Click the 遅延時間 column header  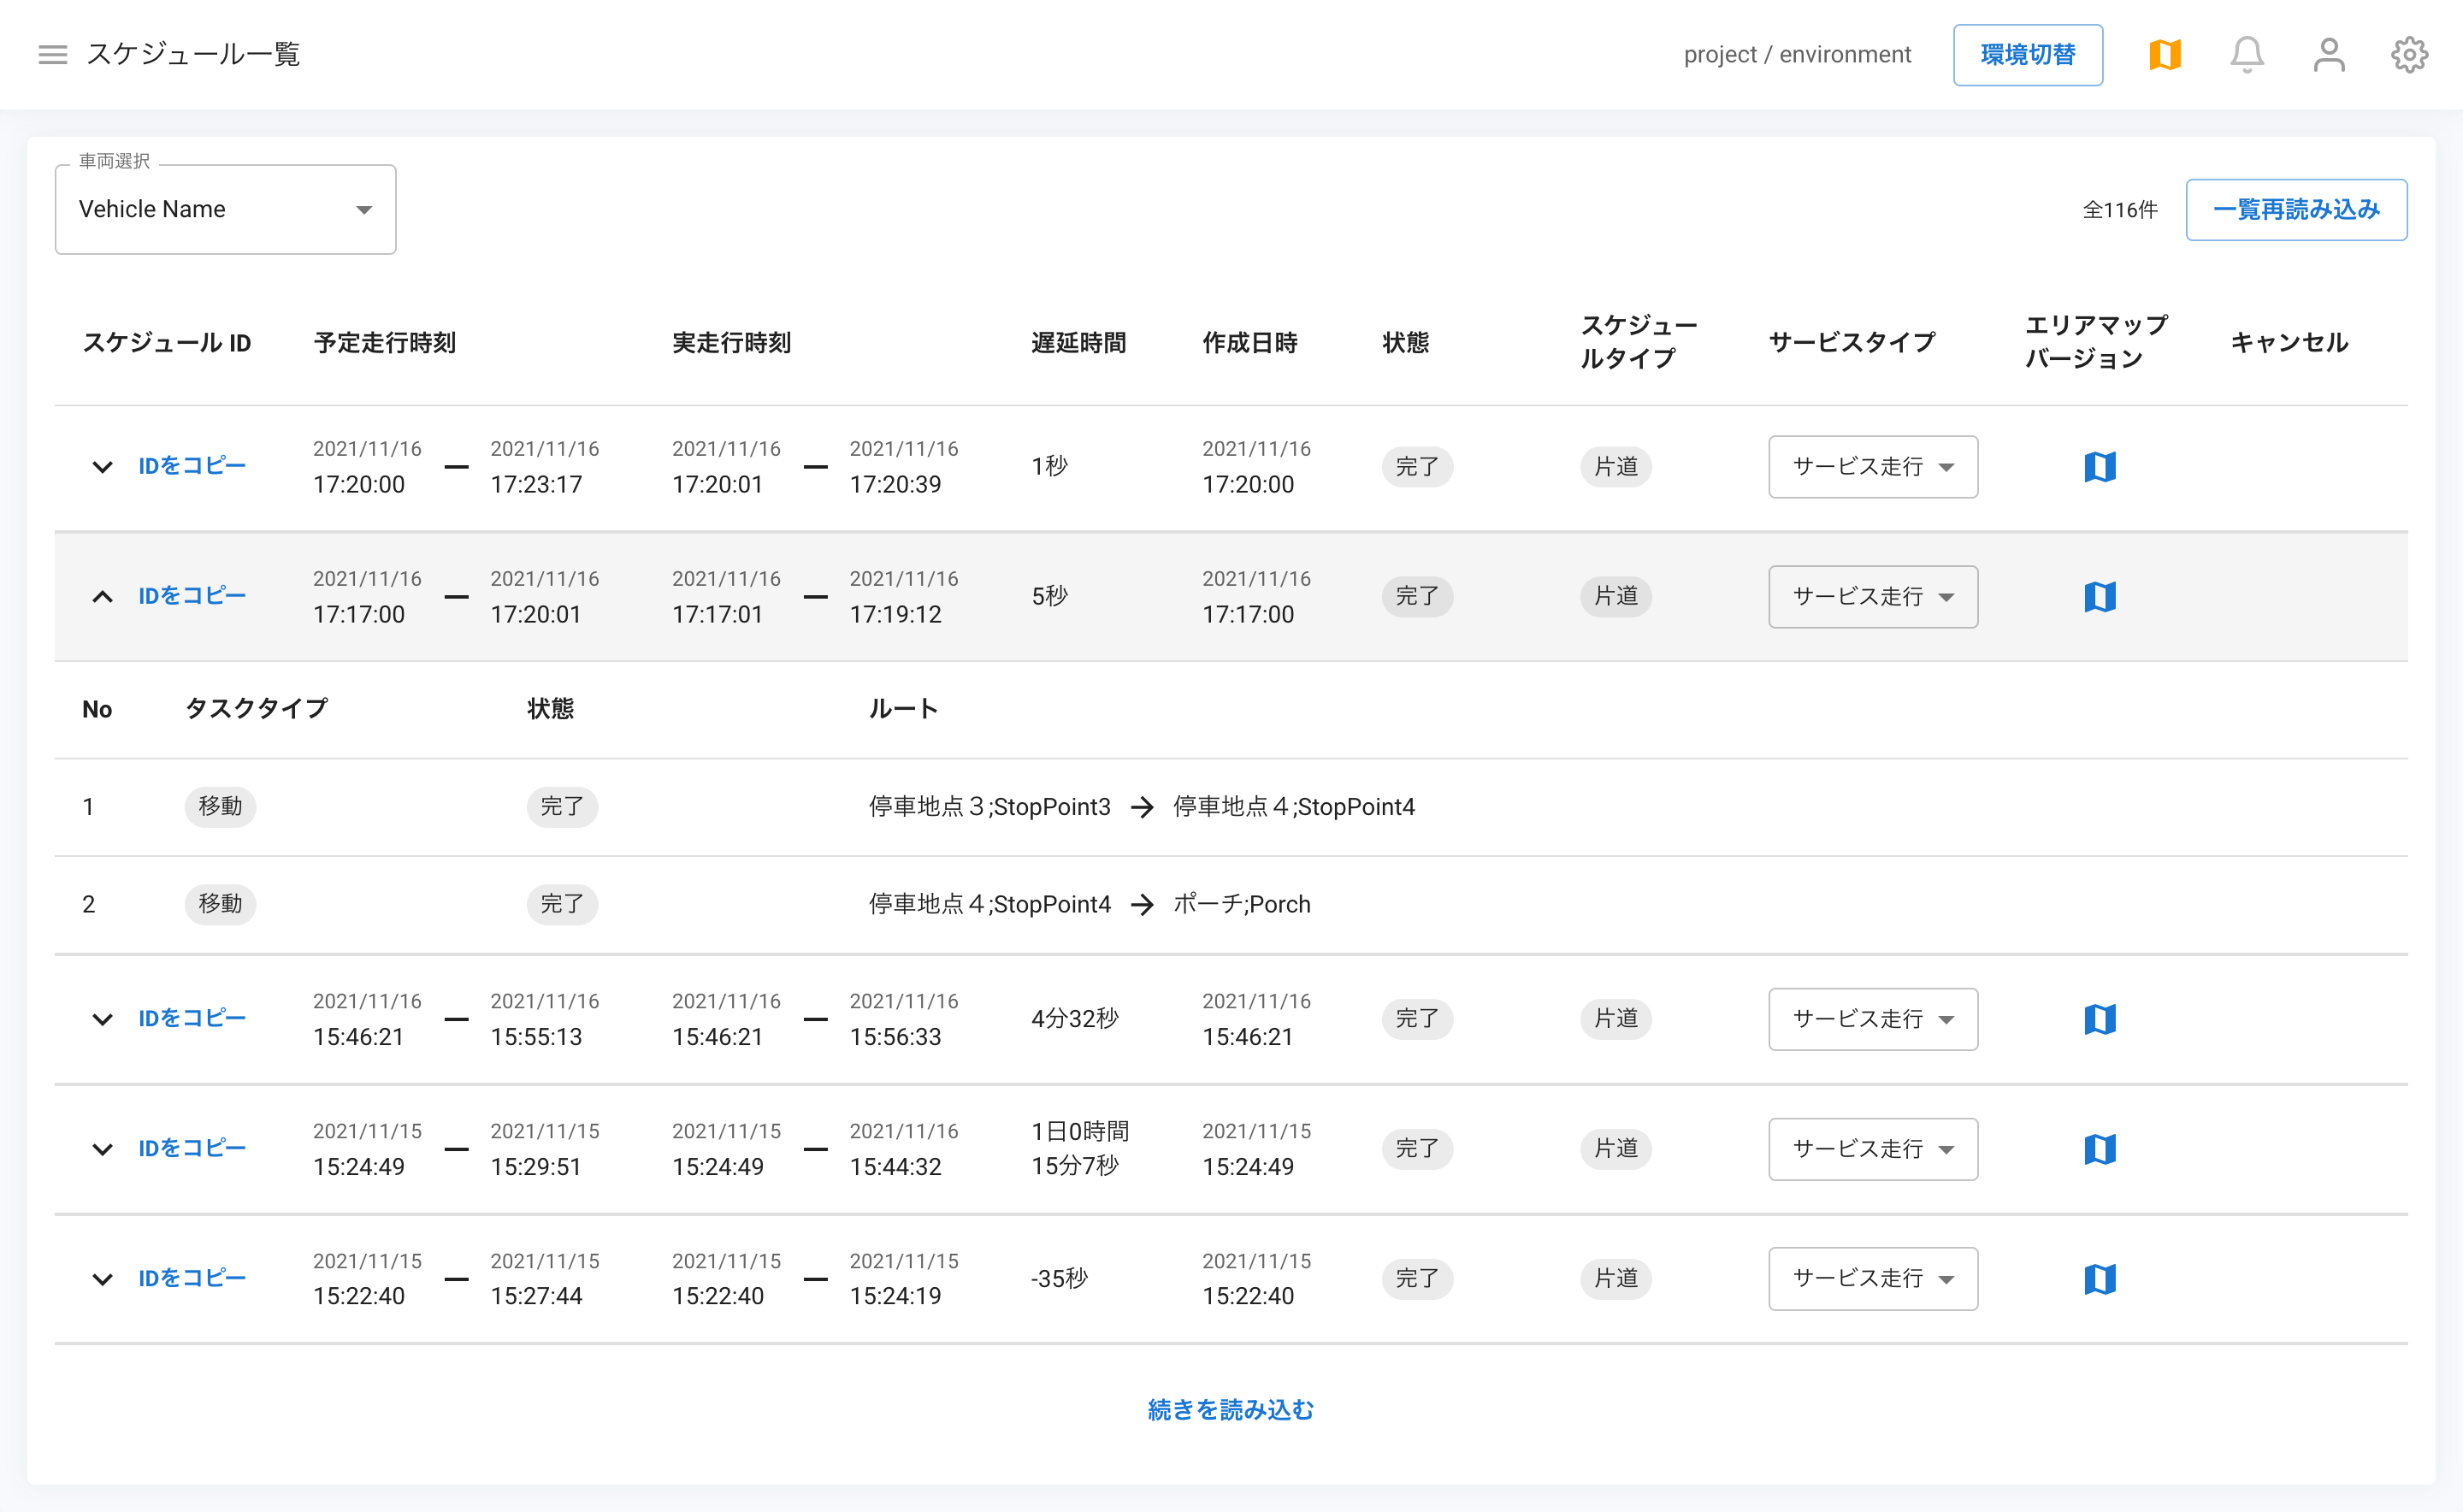1078,343
